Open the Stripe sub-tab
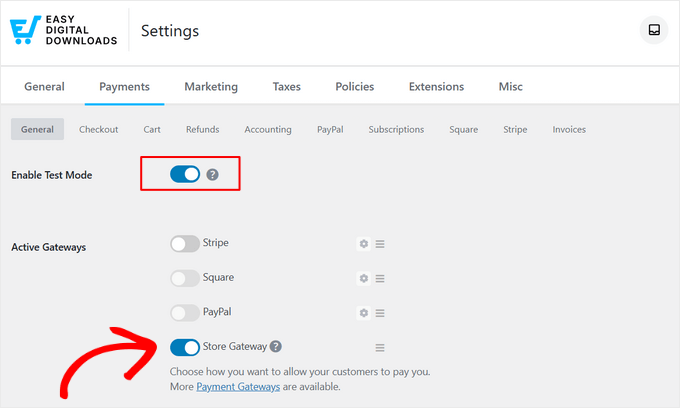The image size is (680, 408). tap(515, 129)
